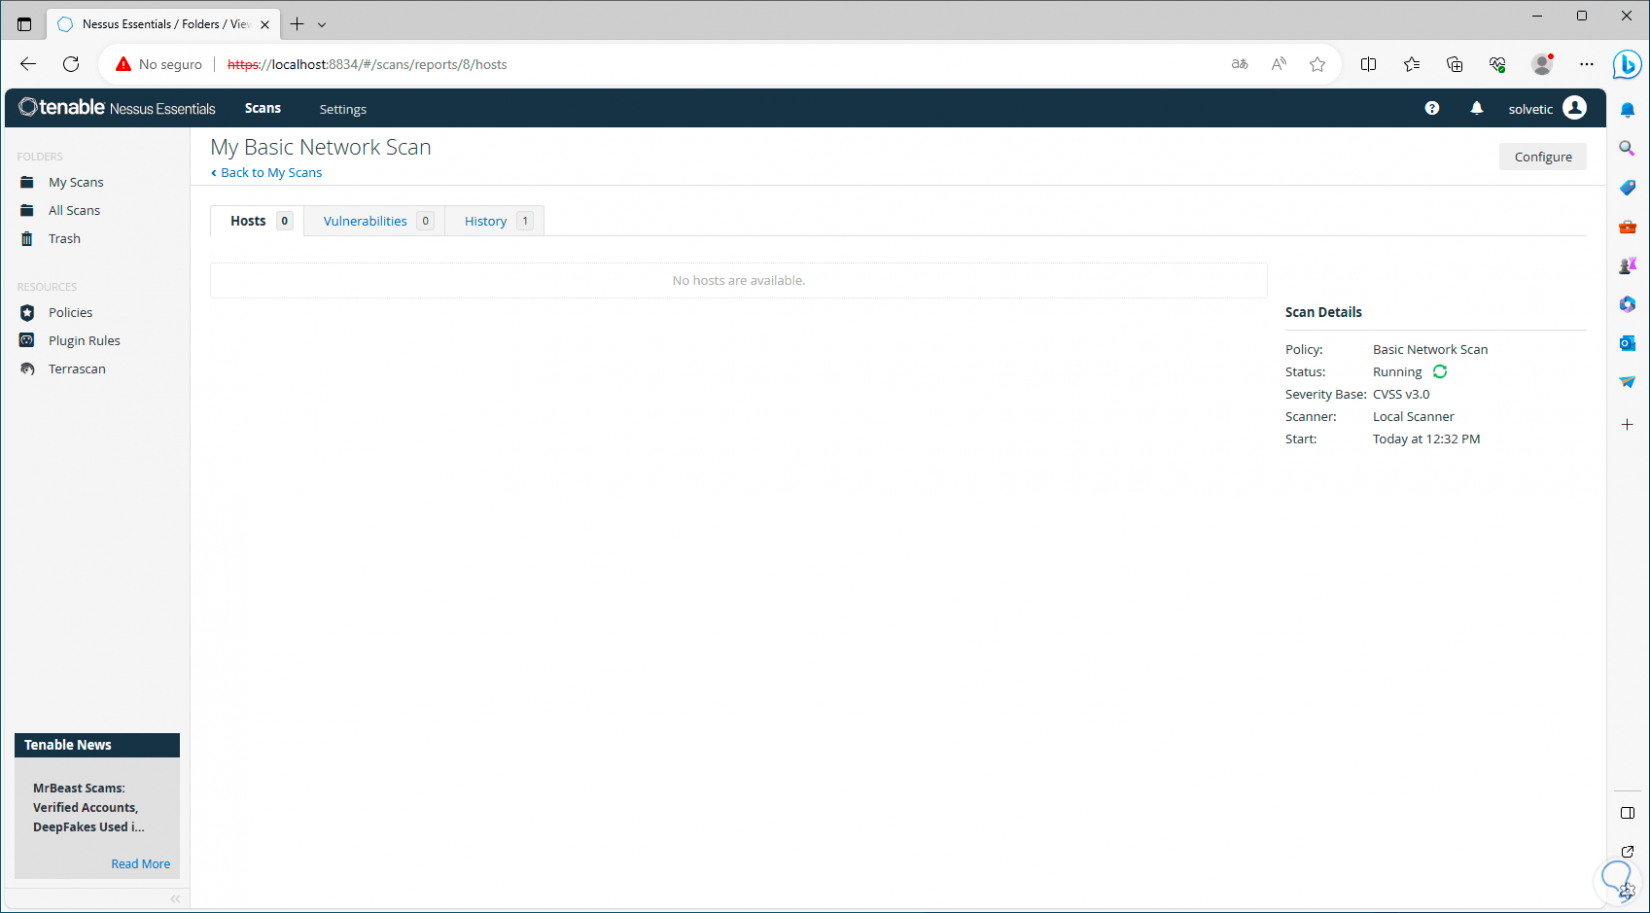Open the notifications bell in Nessus header

(1477, 108)
